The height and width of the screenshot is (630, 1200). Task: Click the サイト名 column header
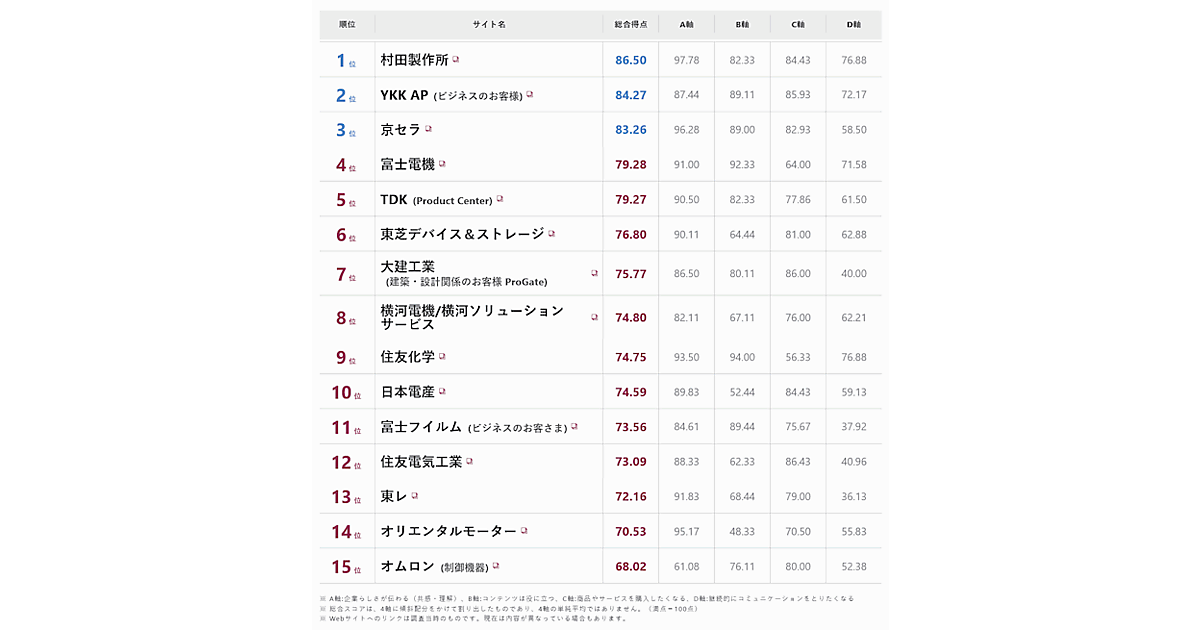pyautogui.click(x=489, y=24)
